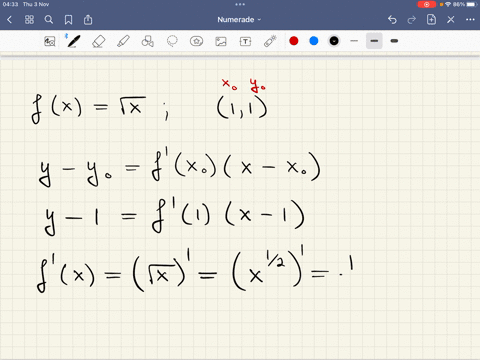Image resolution: width=480 pixels, height=360 pixels.
Task: Open the page thumbnails grid view
Action: [x=29, y=20]
